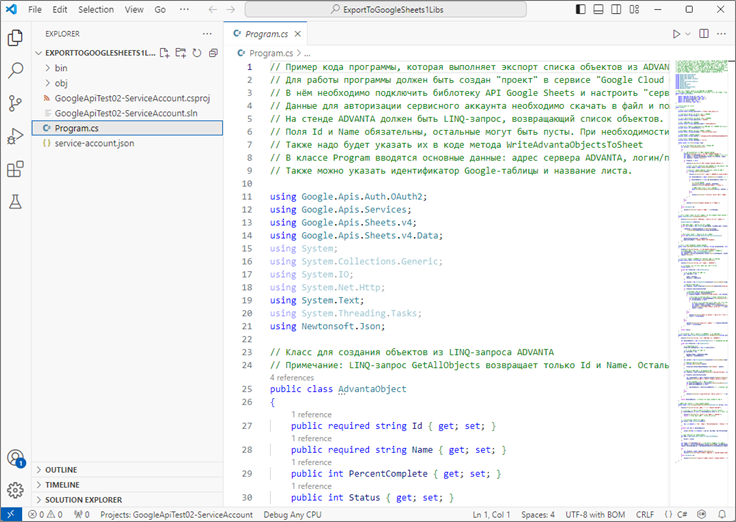Click Program.cs in the breadcrumb

click(271, 53)
